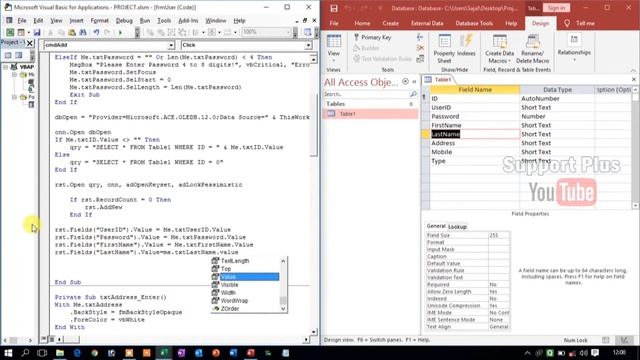Collapse VBAProject tree node
The height and width of the screenshot is (360, 640).
[x=6, y=67]
